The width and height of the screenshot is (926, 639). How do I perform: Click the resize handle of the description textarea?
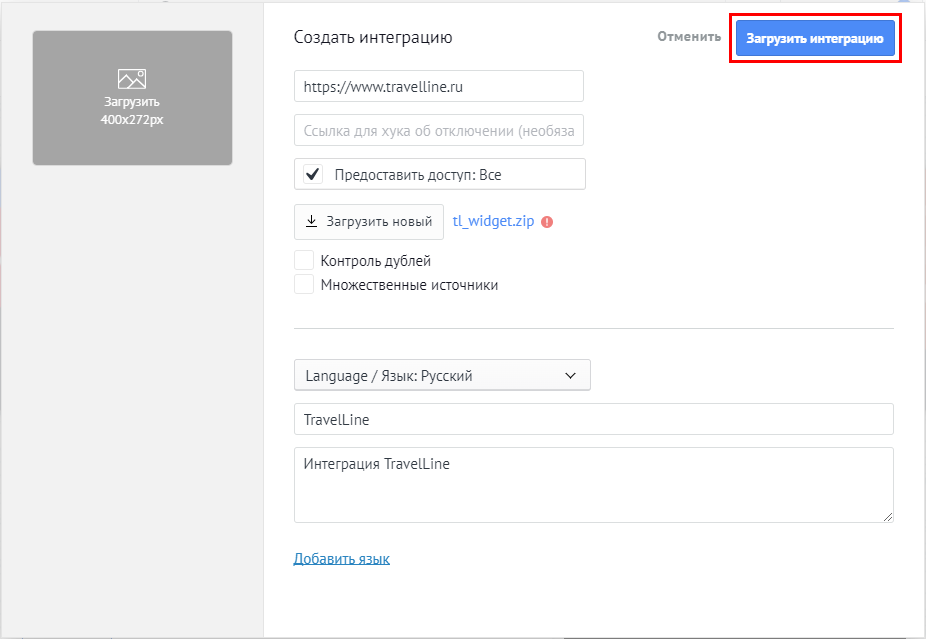pos(888,517)
